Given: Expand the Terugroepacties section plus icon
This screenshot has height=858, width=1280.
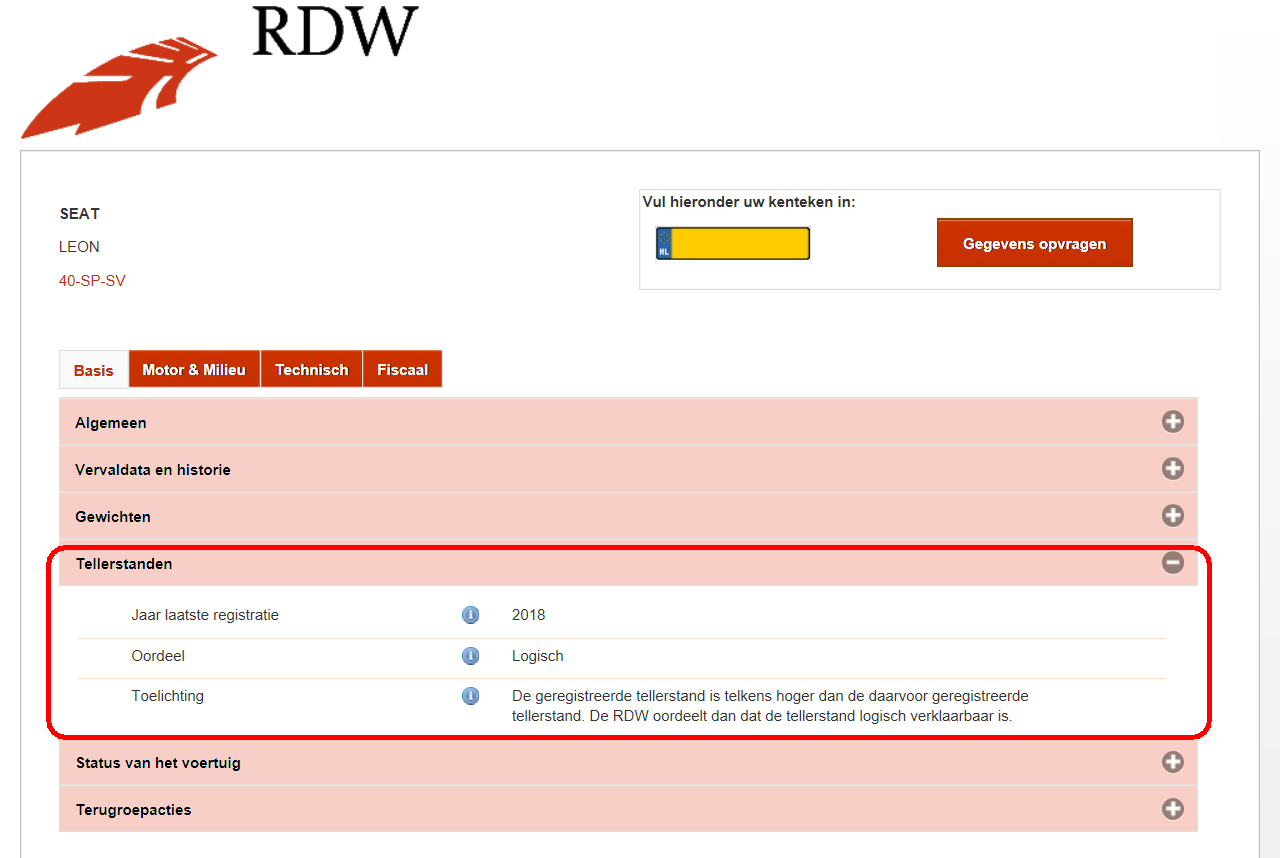Looking at the screenshot, I should [x=1172, y=809].
